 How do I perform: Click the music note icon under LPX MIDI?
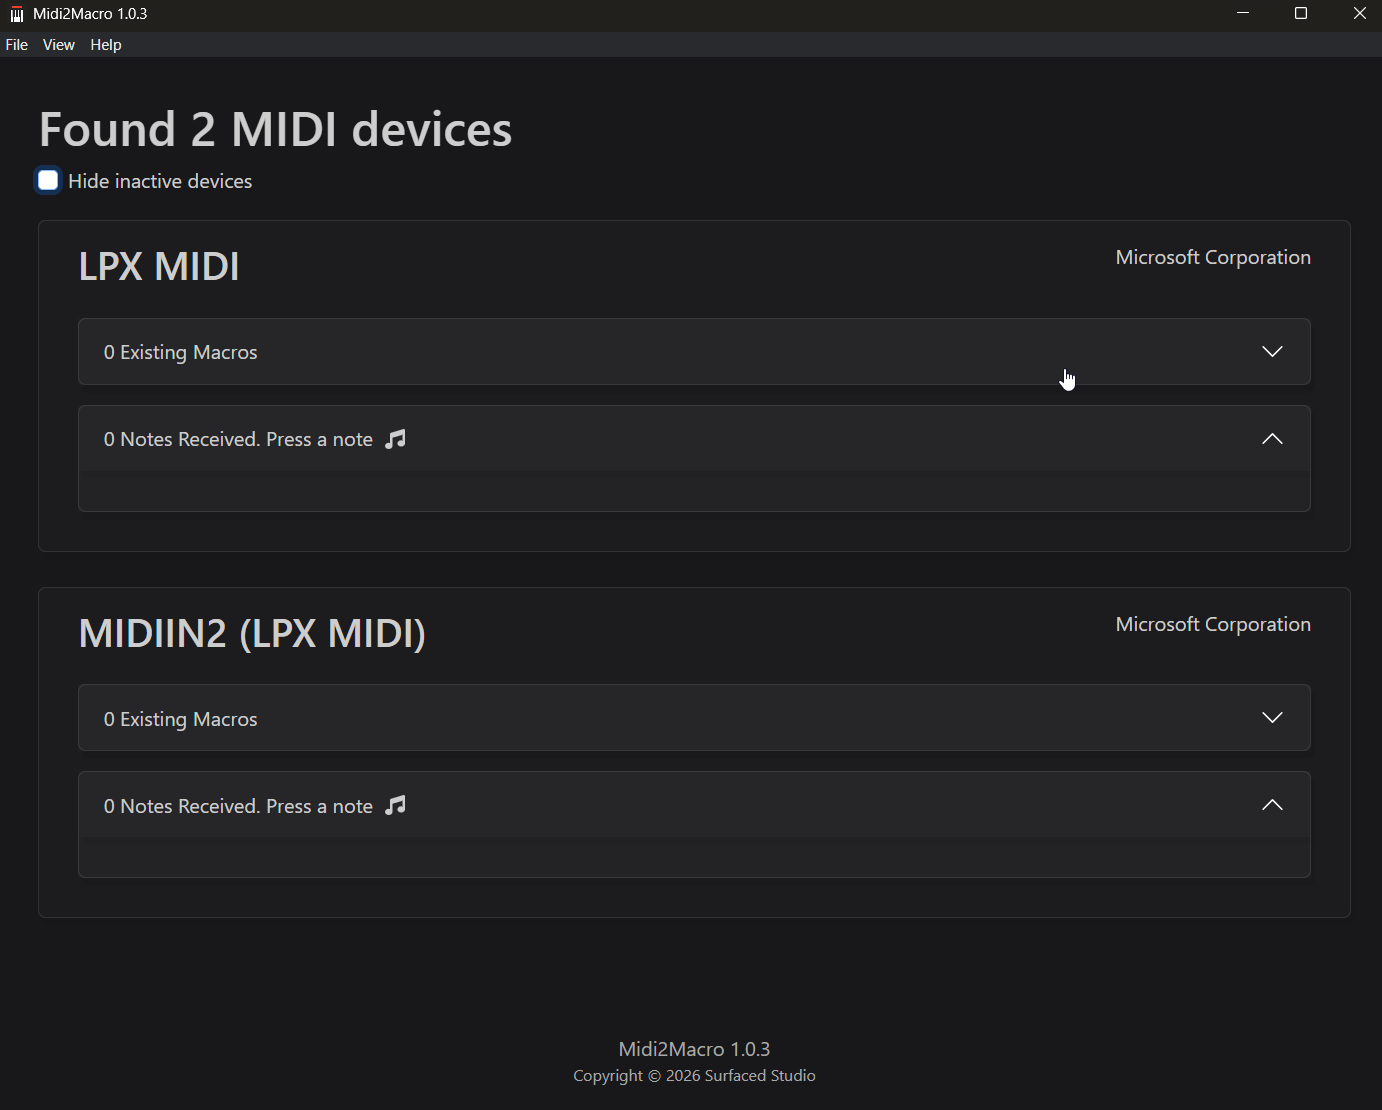(x=396, y=439)
